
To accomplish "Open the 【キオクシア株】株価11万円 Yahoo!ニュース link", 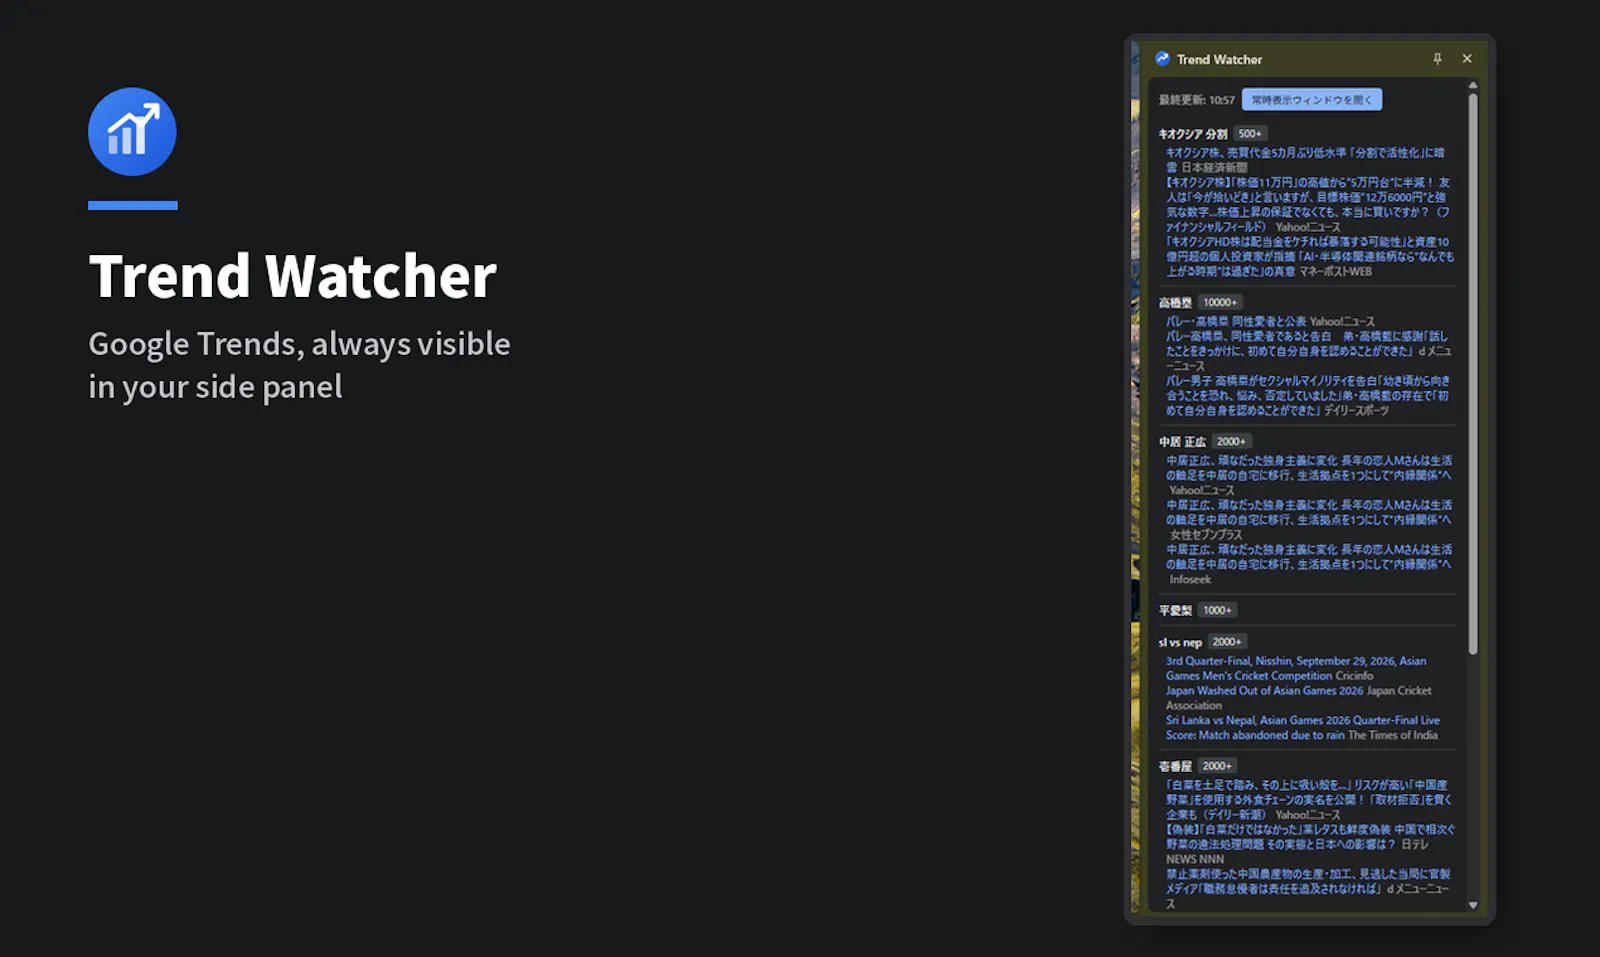I will coord(1308,205).
